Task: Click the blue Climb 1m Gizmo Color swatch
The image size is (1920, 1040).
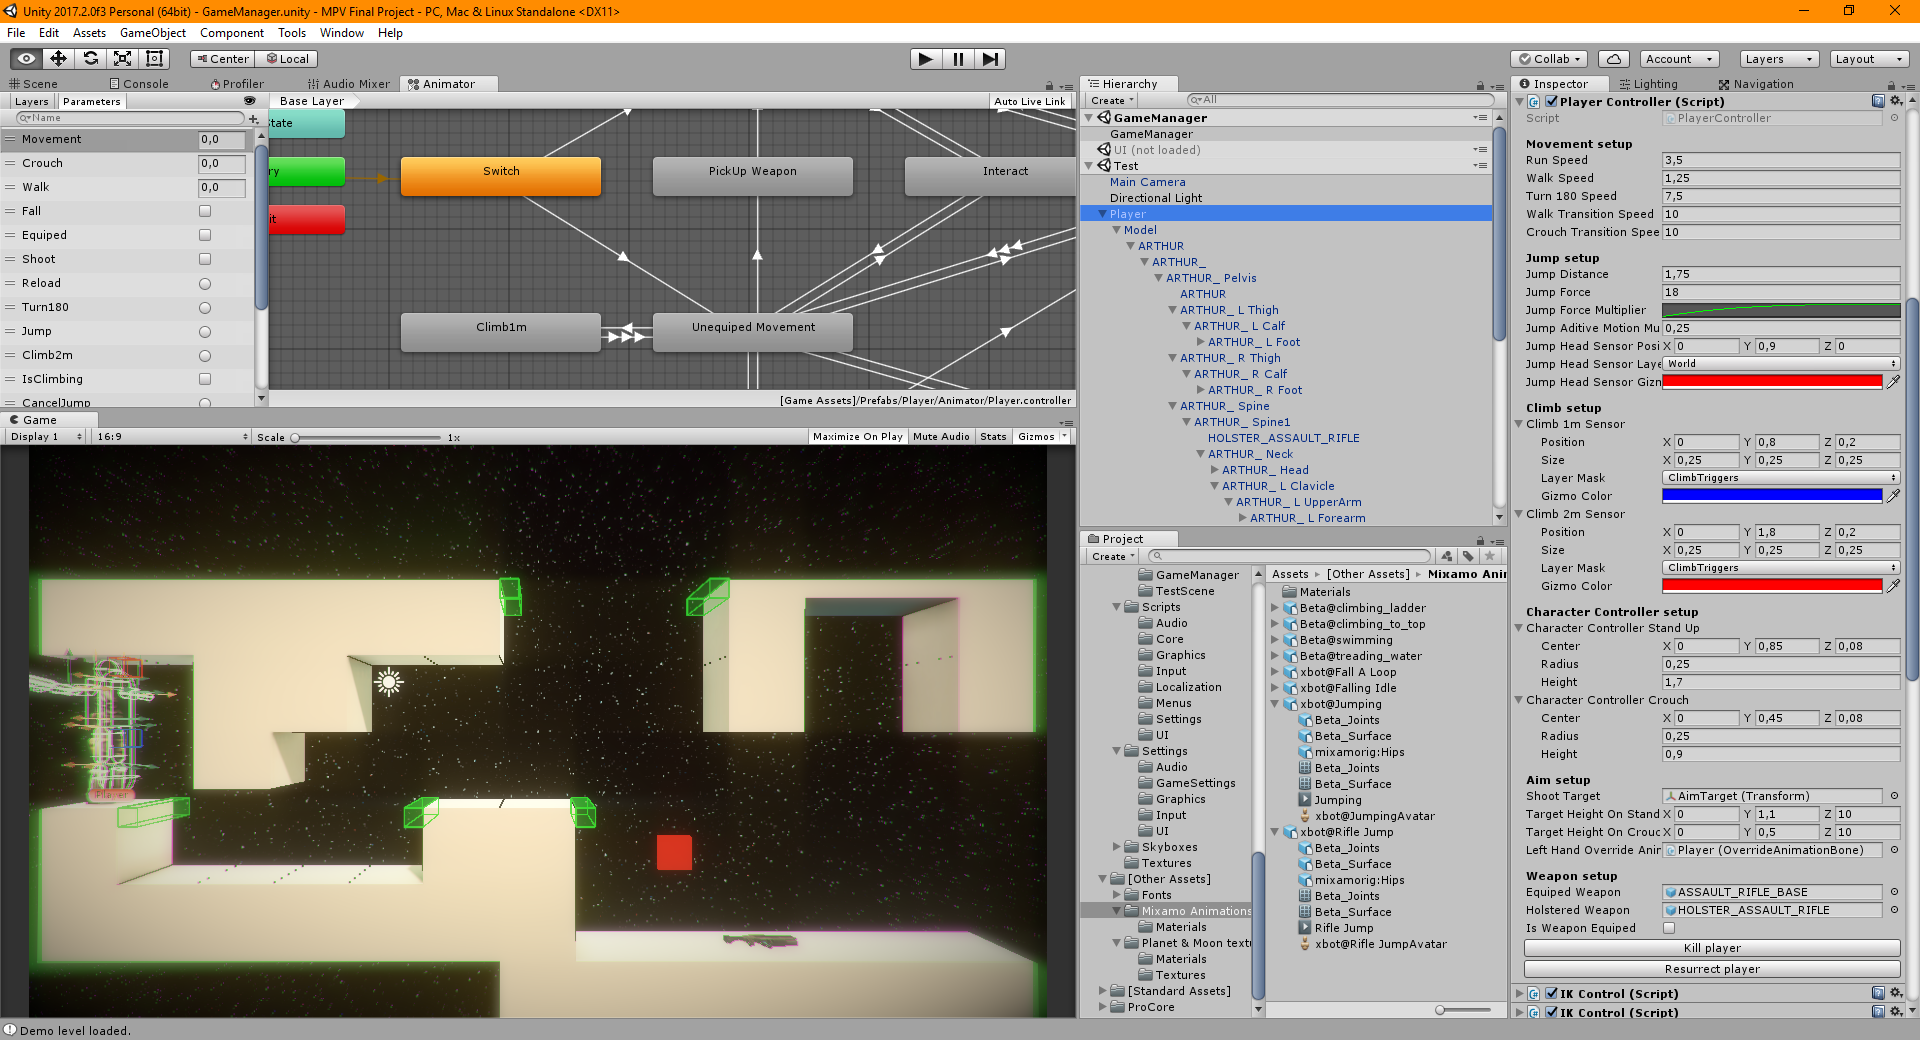Action: click(1771, 495)
